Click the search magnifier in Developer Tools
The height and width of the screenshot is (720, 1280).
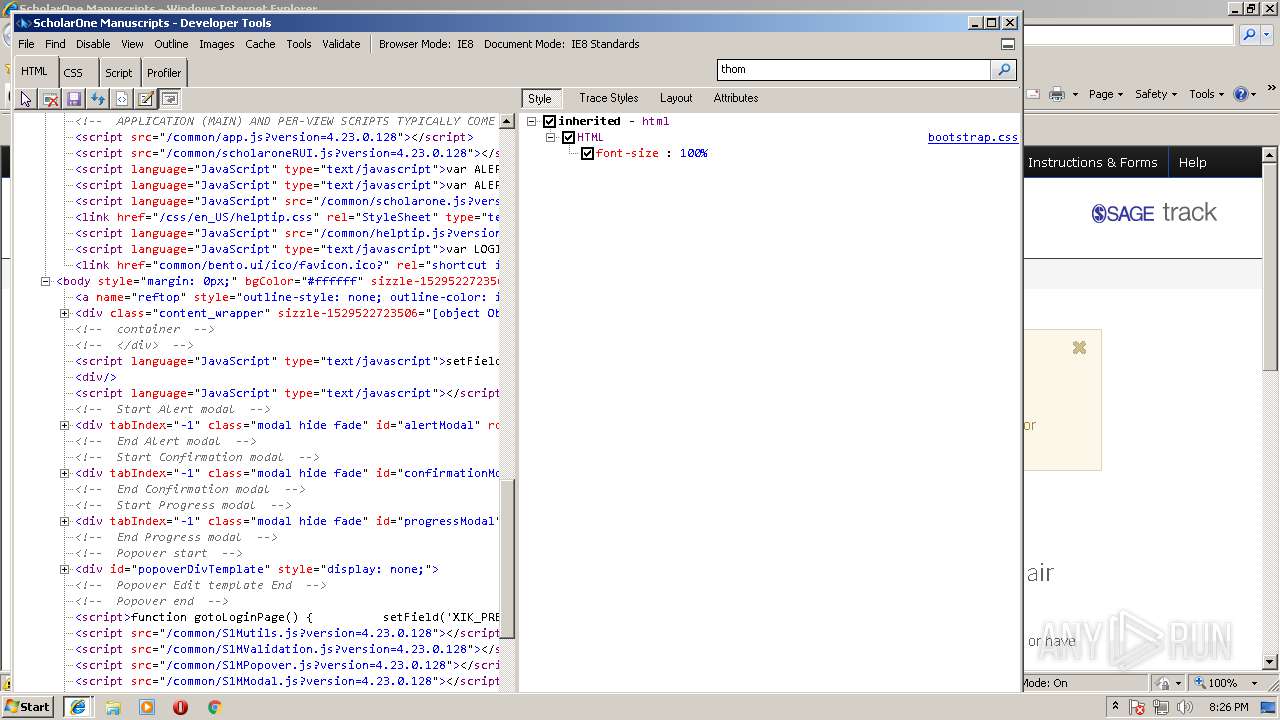(1003, 69)
